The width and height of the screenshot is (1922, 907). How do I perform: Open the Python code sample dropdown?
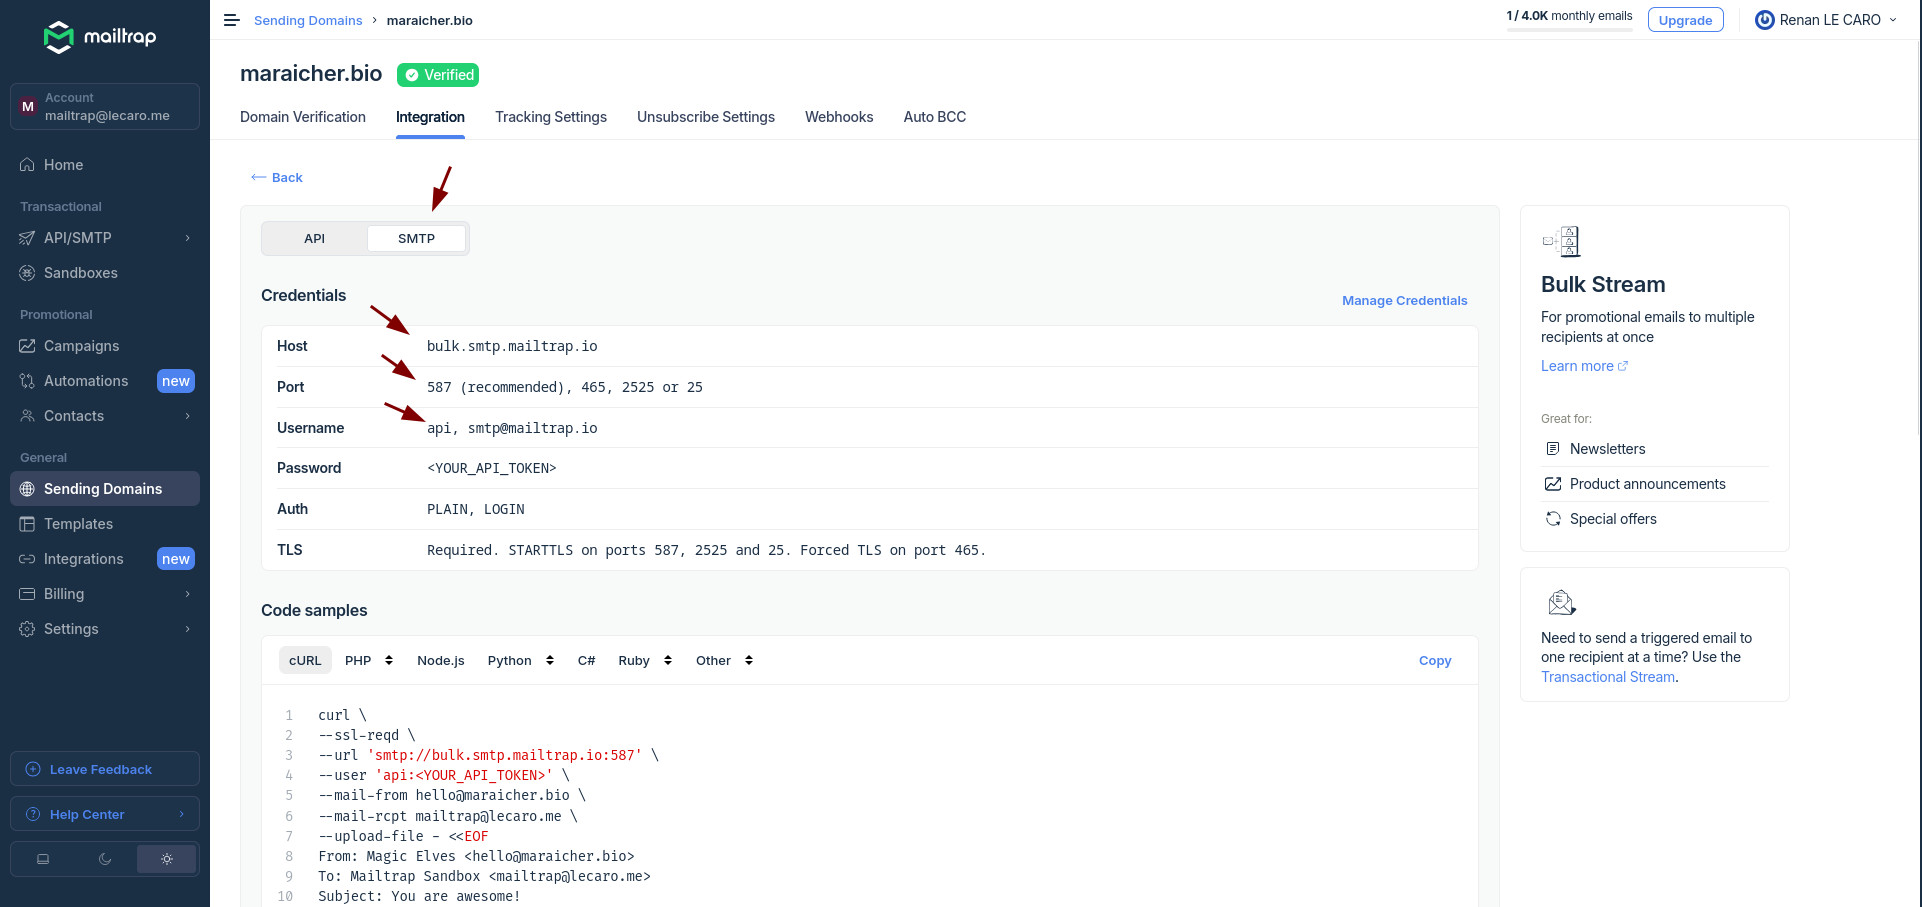(x=520, y=661)
